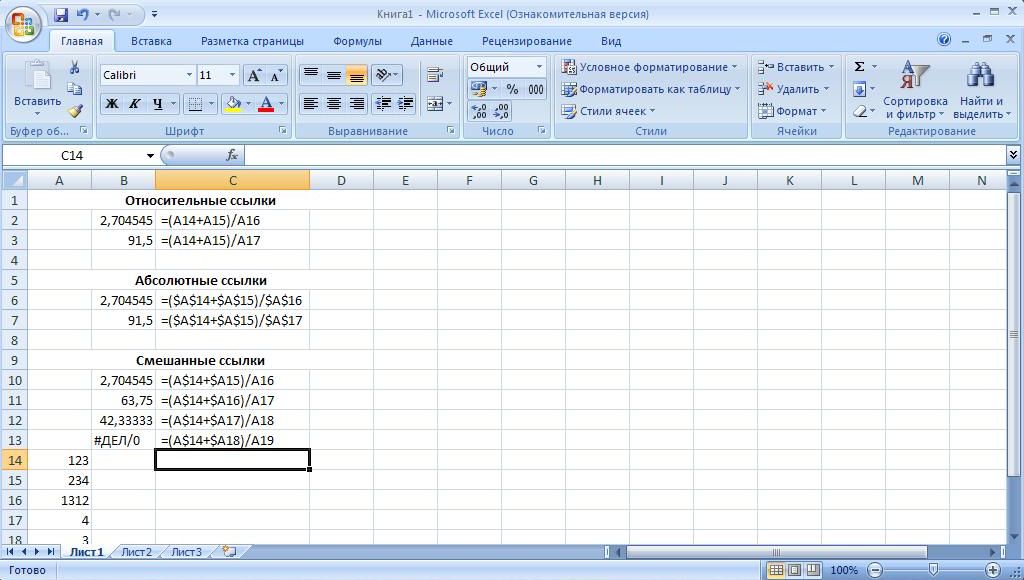1024x580 pixels.
Task: Align text to middle of cell
Action: pos(334,74)
